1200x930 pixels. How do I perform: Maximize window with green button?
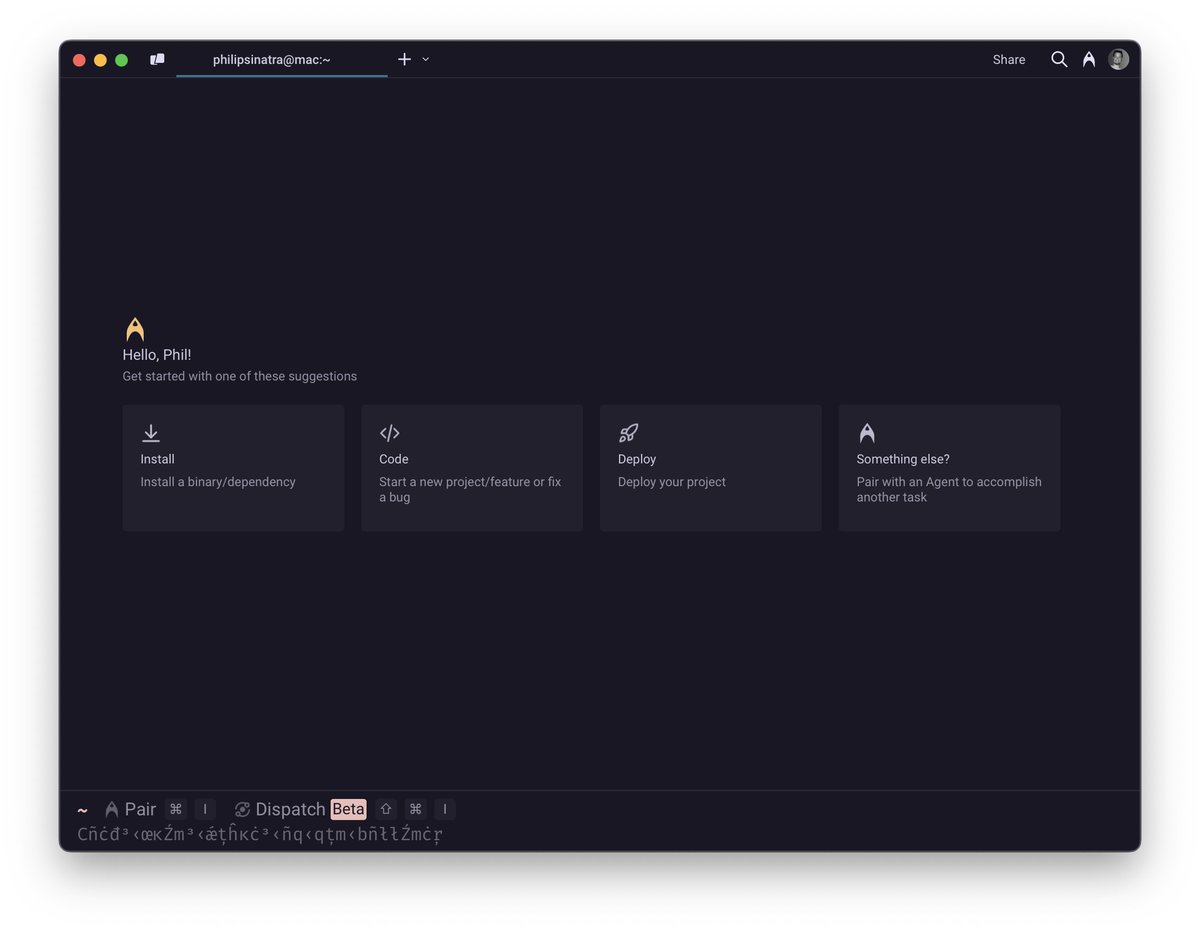tap(121, 60)
